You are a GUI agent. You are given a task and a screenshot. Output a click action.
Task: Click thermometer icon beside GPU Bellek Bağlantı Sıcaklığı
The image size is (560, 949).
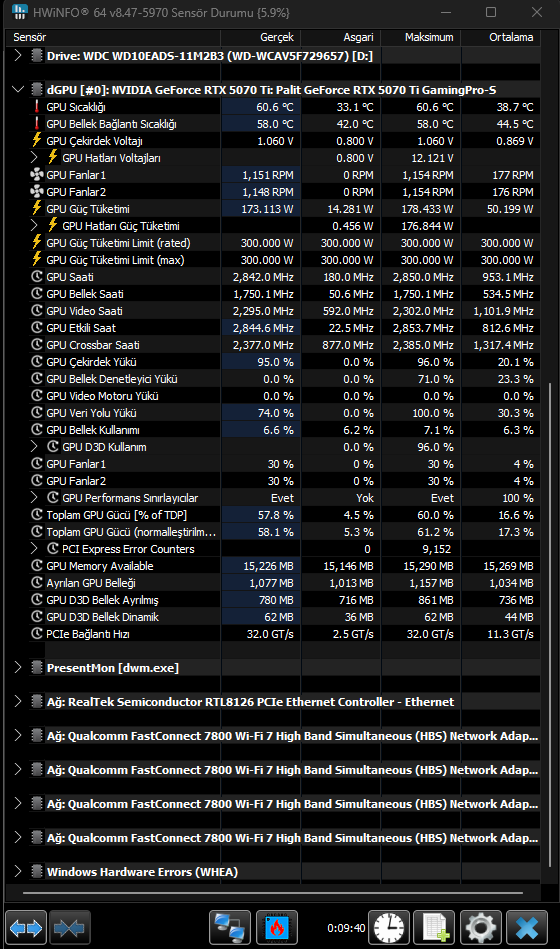pos(37,123)
